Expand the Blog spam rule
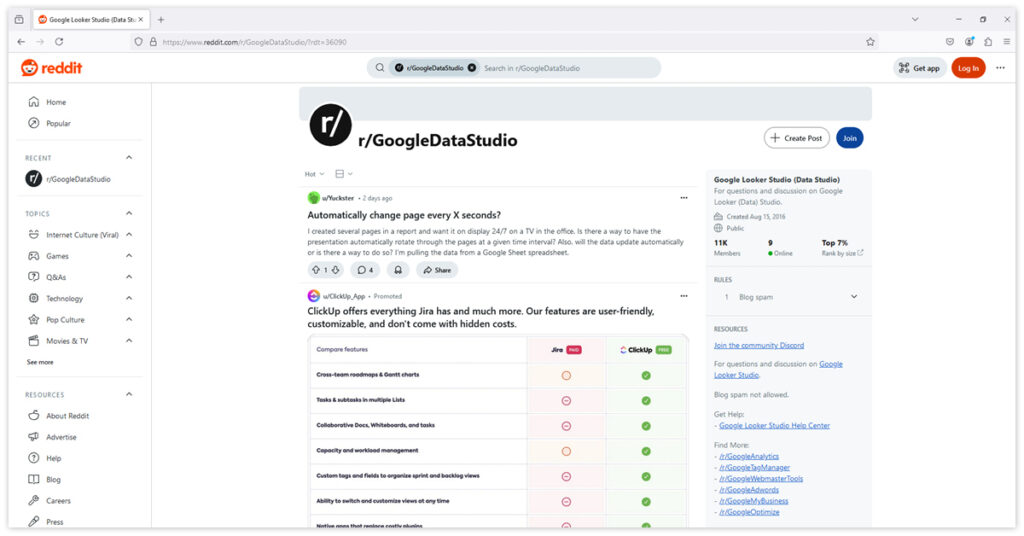 coord(853,297)
